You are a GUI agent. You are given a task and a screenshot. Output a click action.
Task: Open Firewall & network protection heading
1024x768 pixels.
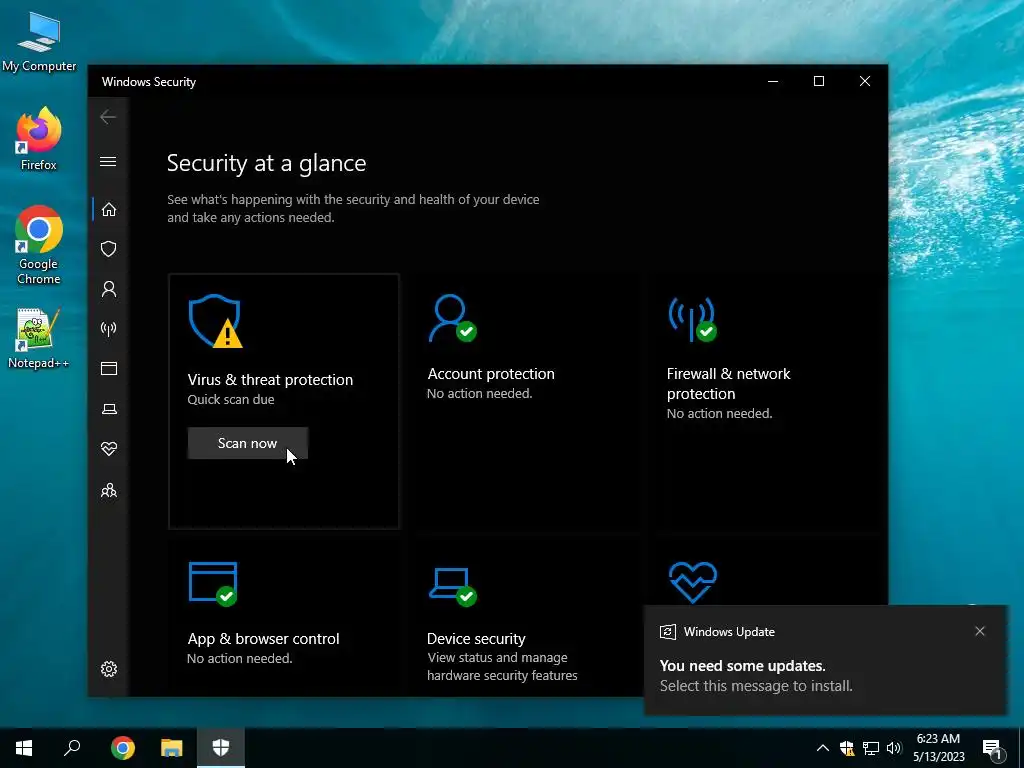tap(729, 384)
